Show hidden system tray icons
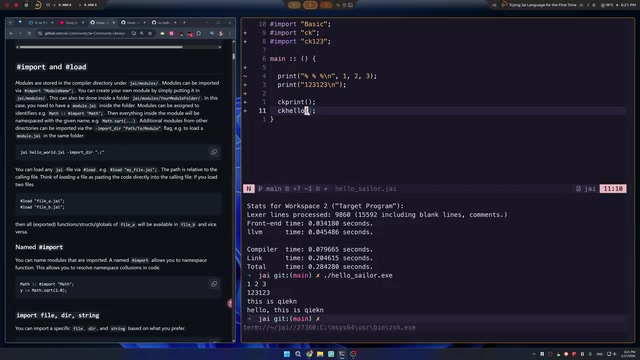This screenshot has width=640, height=360. click(534, 354)
